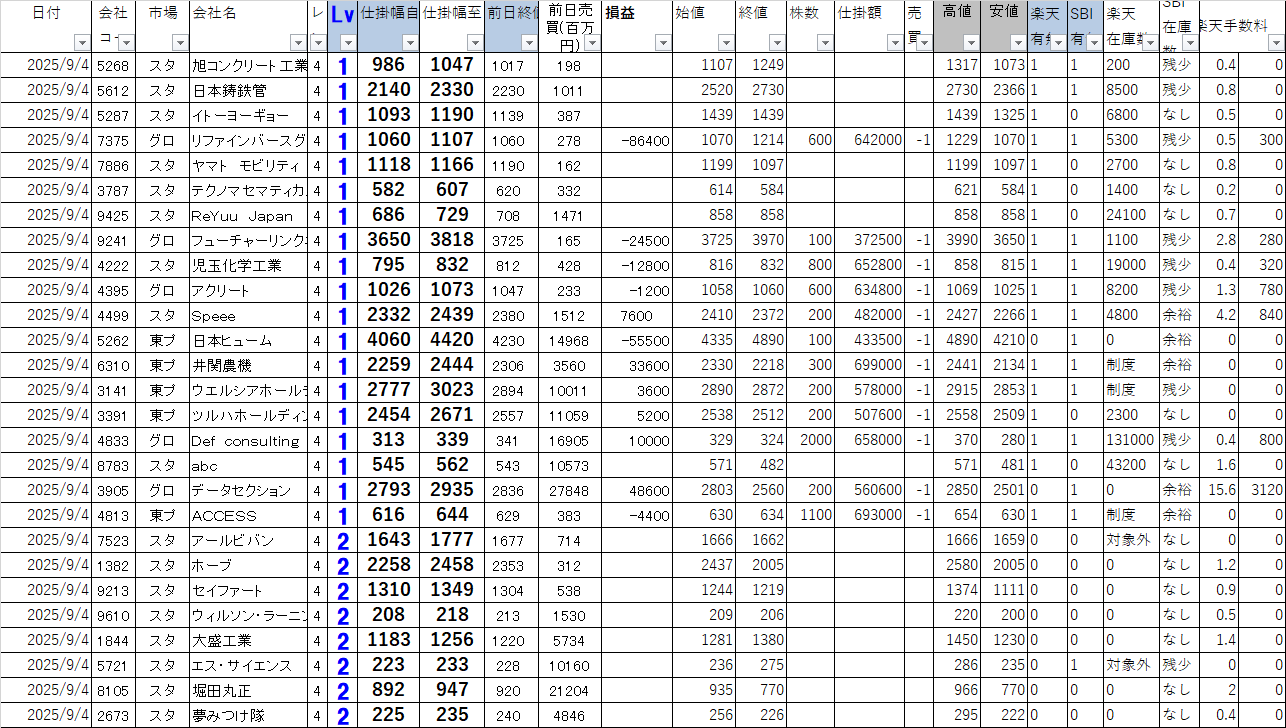Select the entry range value 4420
The width and height of the screenshot is (1286, 728).
(x=452, y=340)
